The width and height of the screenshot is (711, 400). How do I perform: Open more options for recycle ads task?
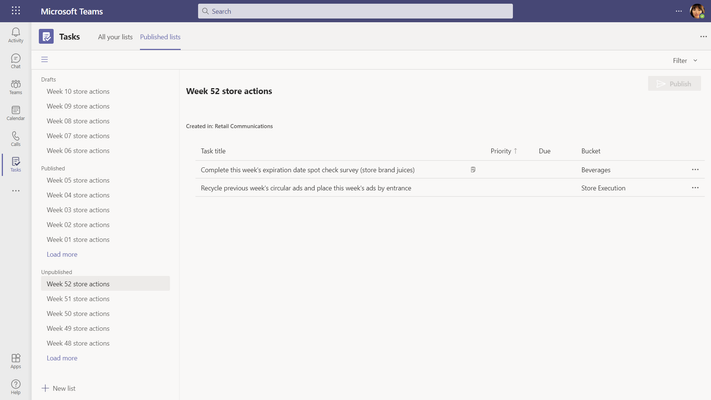coord(695,188)
